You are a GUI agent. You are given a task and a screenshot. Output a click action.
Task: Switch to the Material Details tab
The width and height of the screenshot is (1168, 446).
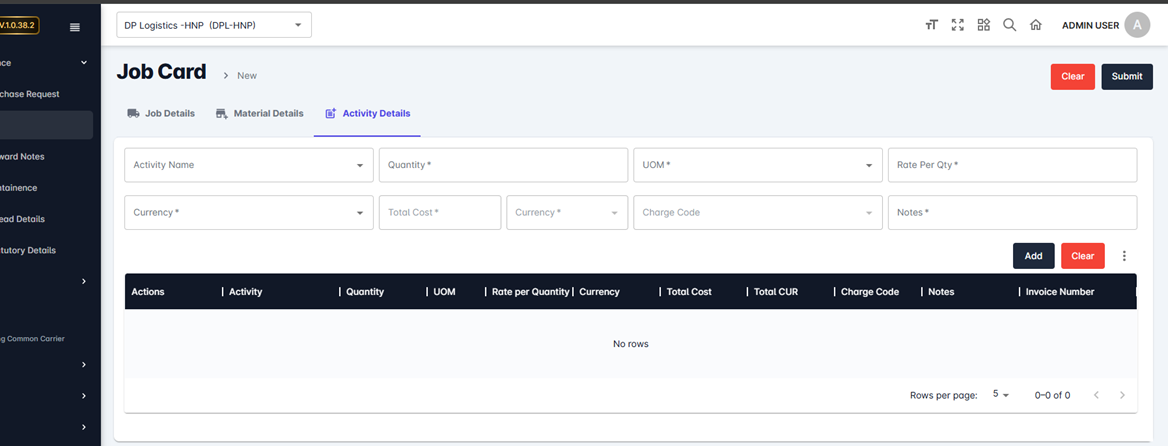point(260,114)
